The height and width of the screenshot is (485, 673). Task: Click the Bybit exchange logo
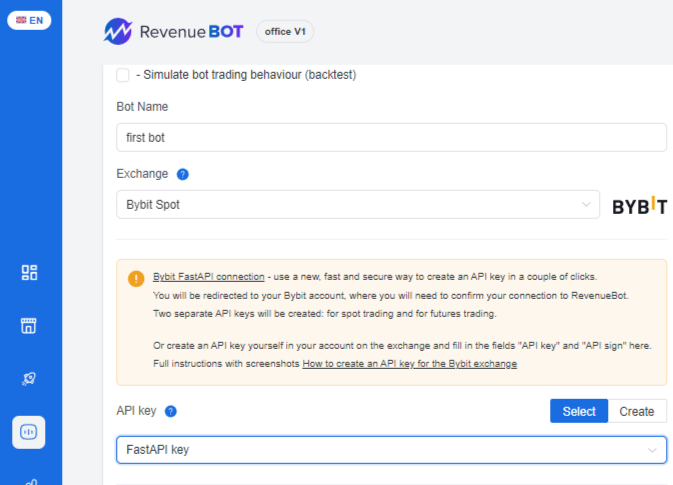tap(639, 206)
